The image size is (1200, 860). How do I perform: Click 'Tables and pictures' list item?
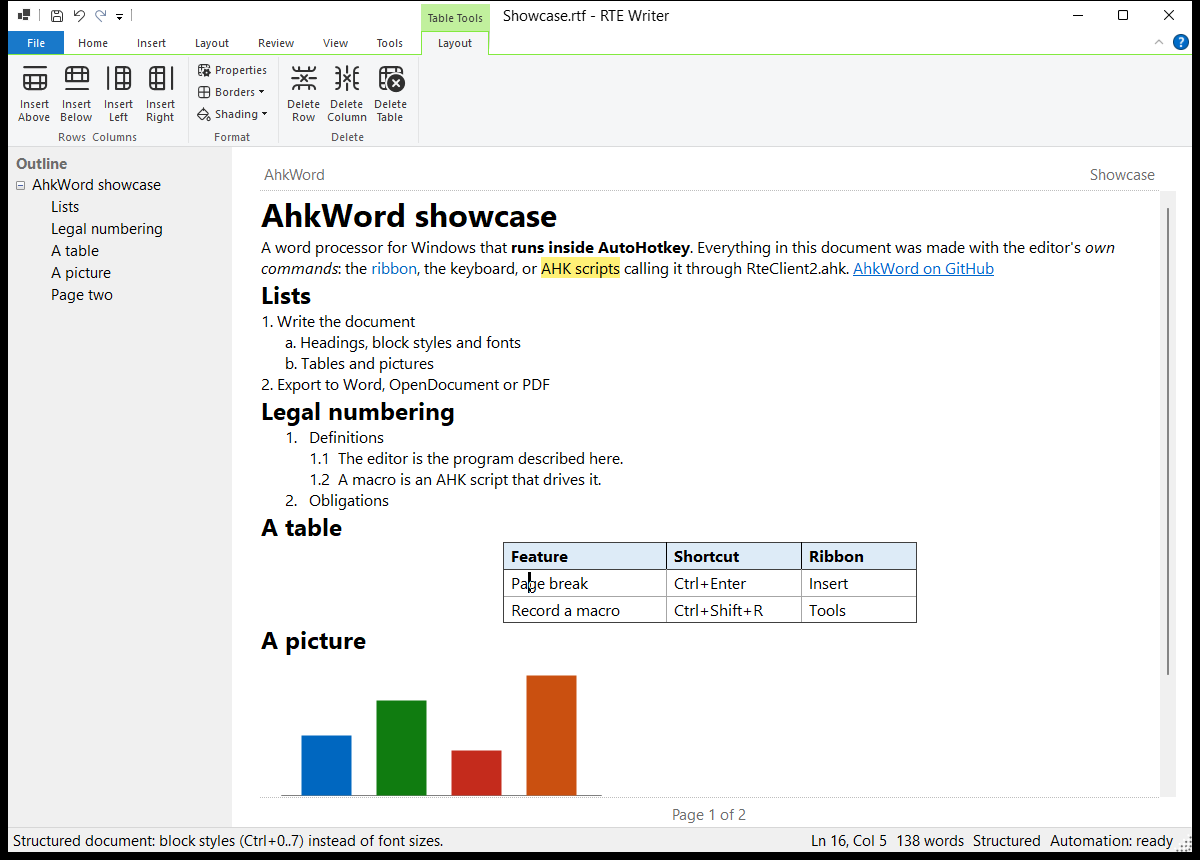(367, 364)
